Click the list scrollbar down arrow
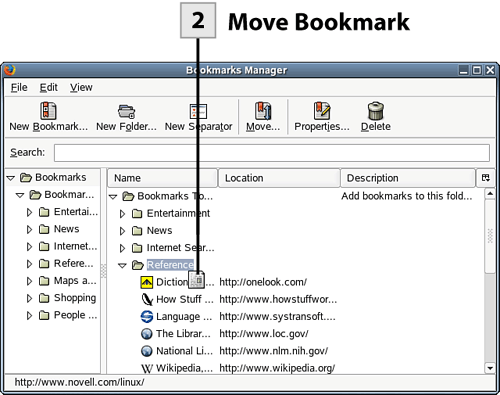 click(490, 368)
